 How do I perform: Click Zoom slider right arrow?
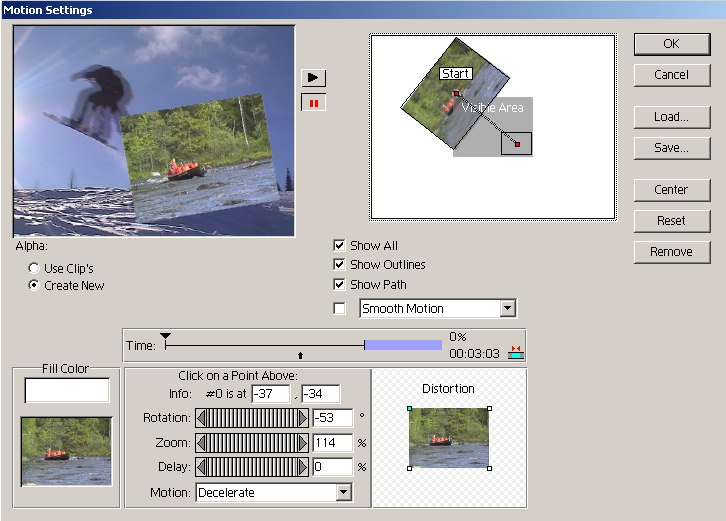pos(303,443)
